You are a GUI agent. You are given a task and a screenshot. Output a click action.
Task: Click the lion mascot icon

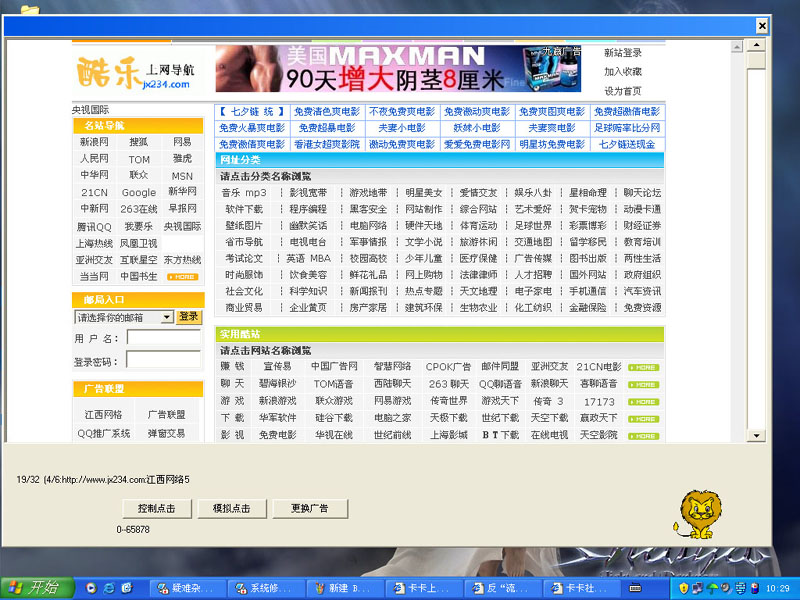point(697,514)
